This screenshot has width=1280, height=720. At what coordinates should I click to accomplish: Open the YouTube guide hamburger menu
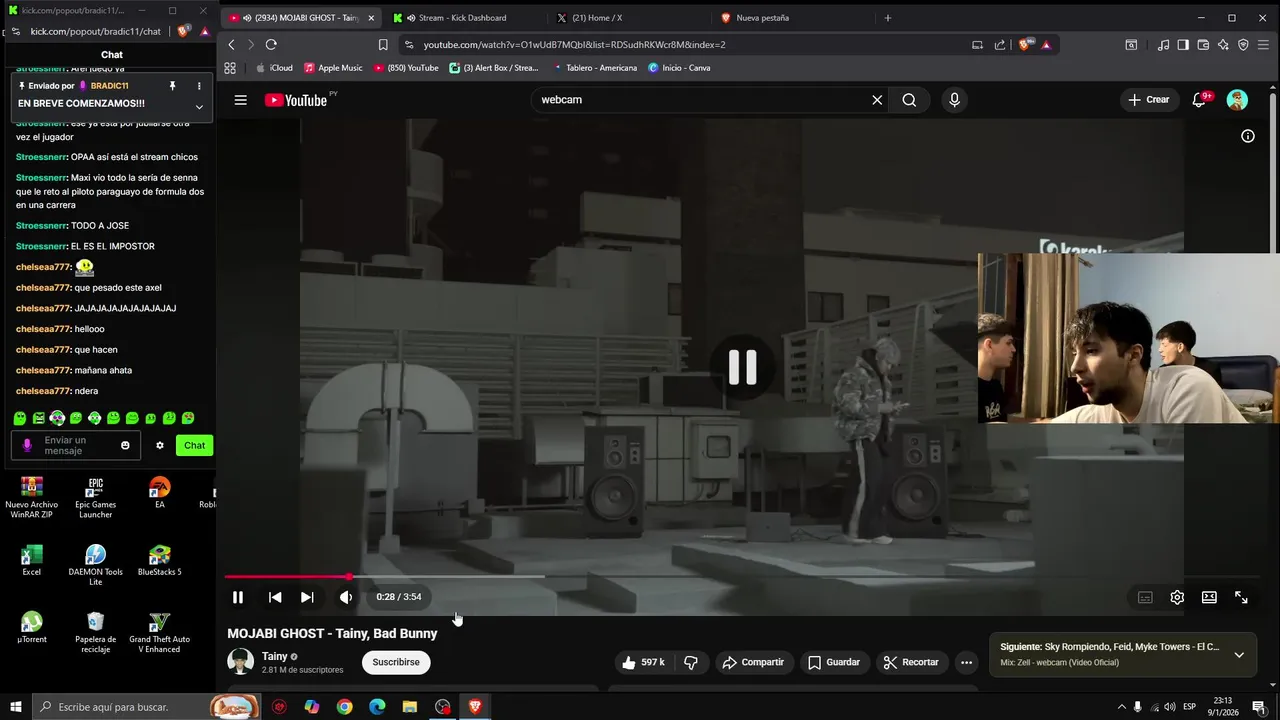[240, 100]
